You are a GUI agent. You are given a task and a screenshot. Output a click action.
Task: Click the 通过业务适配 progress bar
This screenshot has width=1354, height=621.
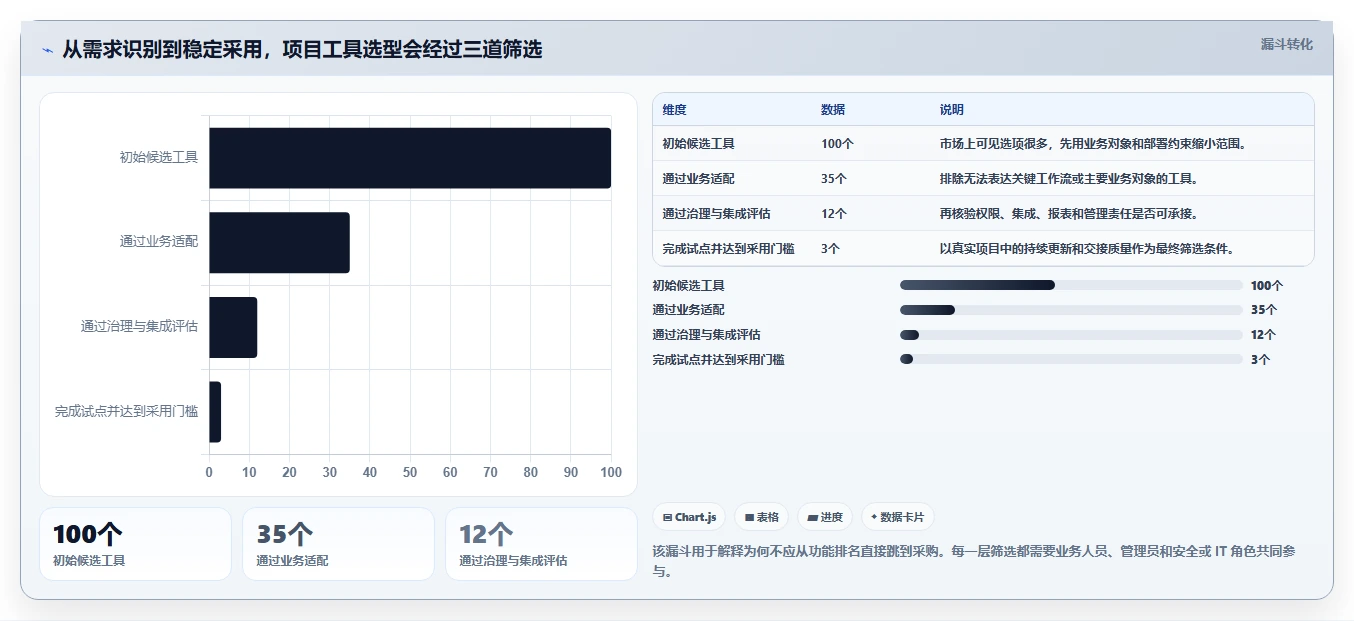click(x=1071, y=310)
